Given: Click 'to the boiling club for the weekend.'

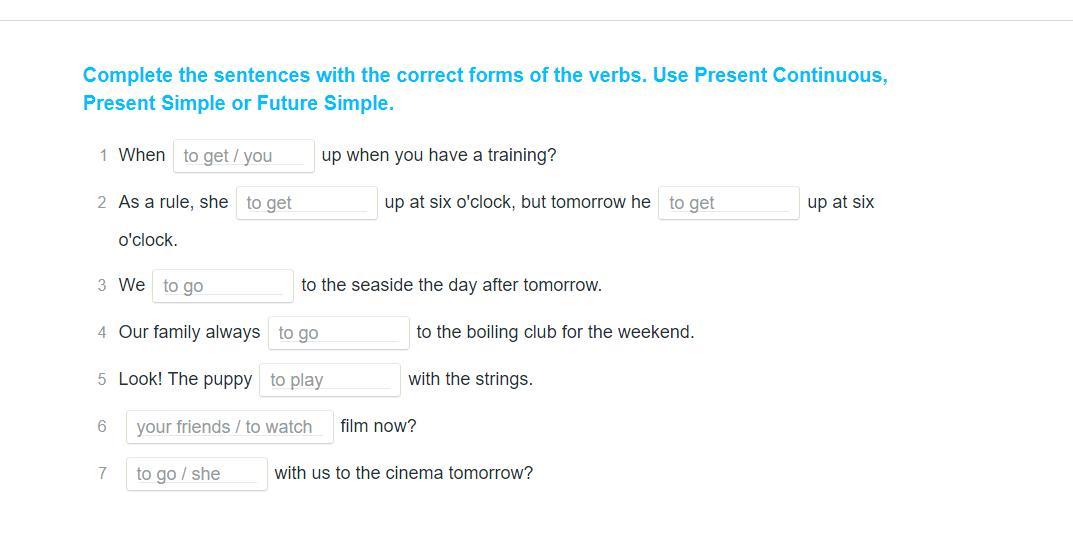Looking at the screenshot, I should [x=555, y=332].
